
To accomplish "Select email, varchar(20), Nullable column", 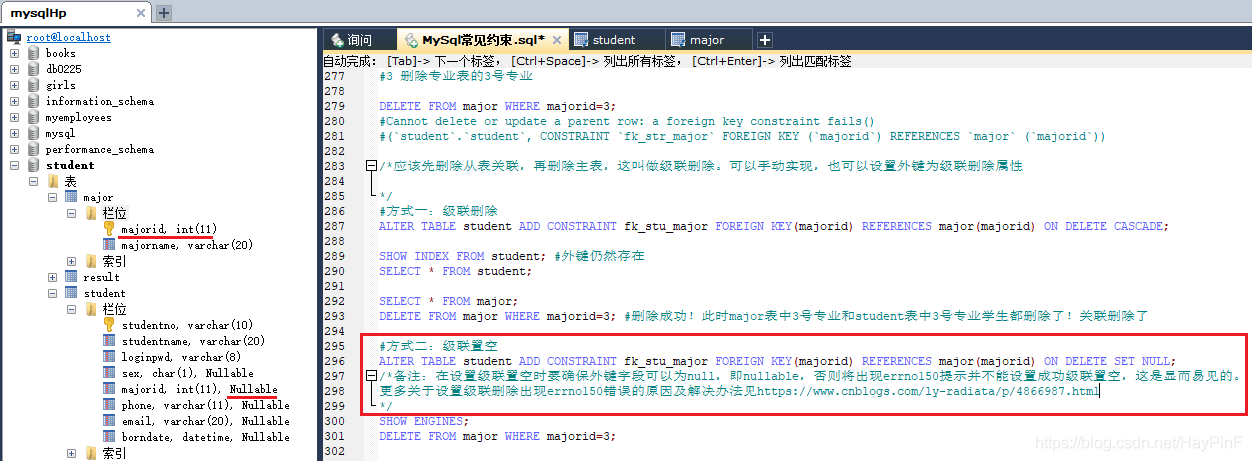I will (205, 421).
